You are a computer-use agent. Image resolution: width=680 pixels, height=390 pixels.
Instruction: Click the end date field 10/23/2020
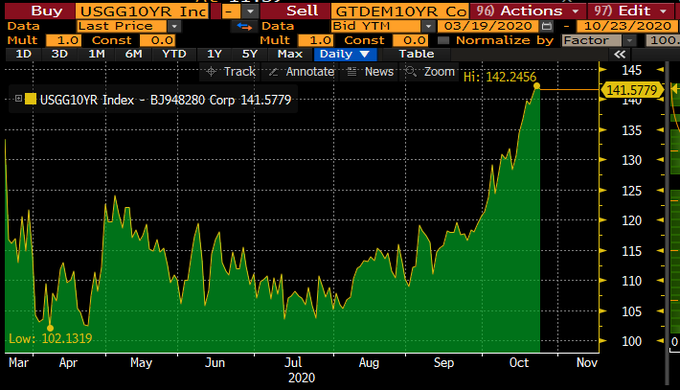tap(627, 26)
